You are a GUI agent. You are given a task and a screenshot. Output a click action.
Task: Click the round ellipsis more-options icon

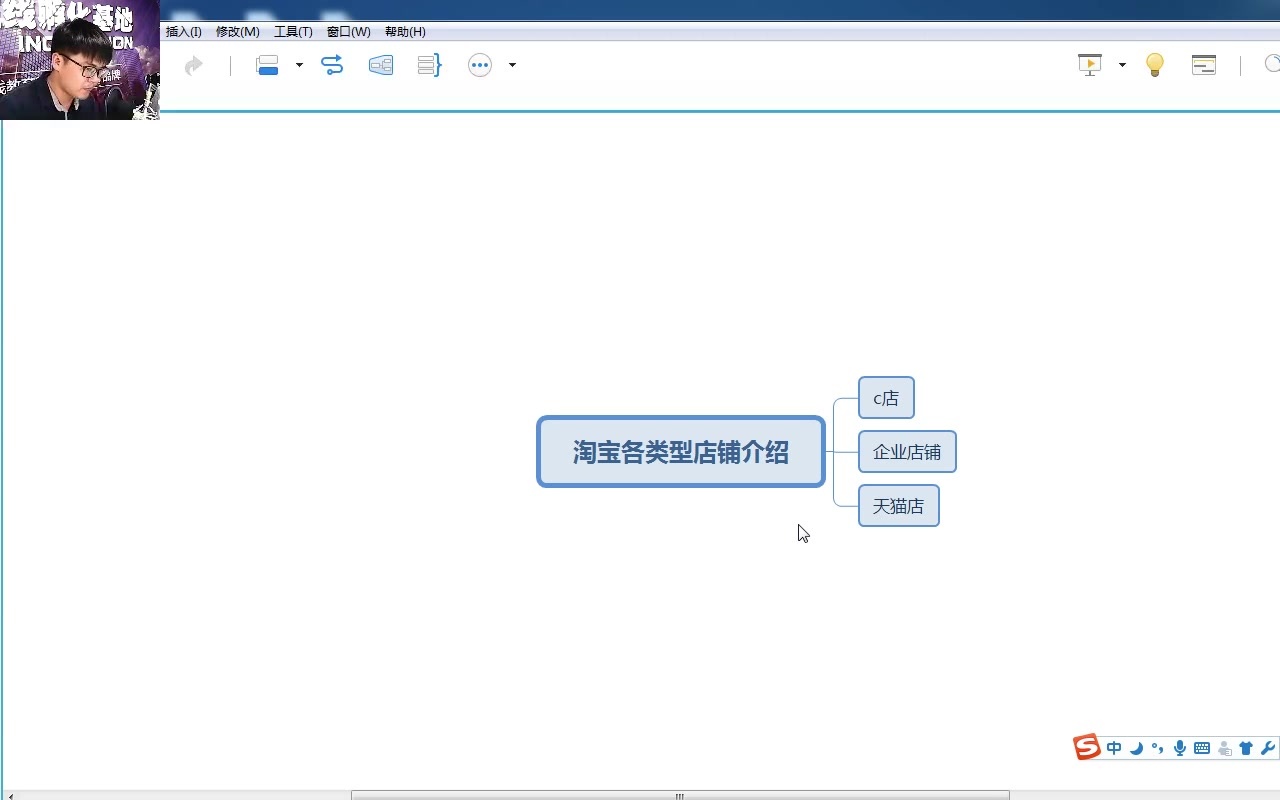coord(480,65)
